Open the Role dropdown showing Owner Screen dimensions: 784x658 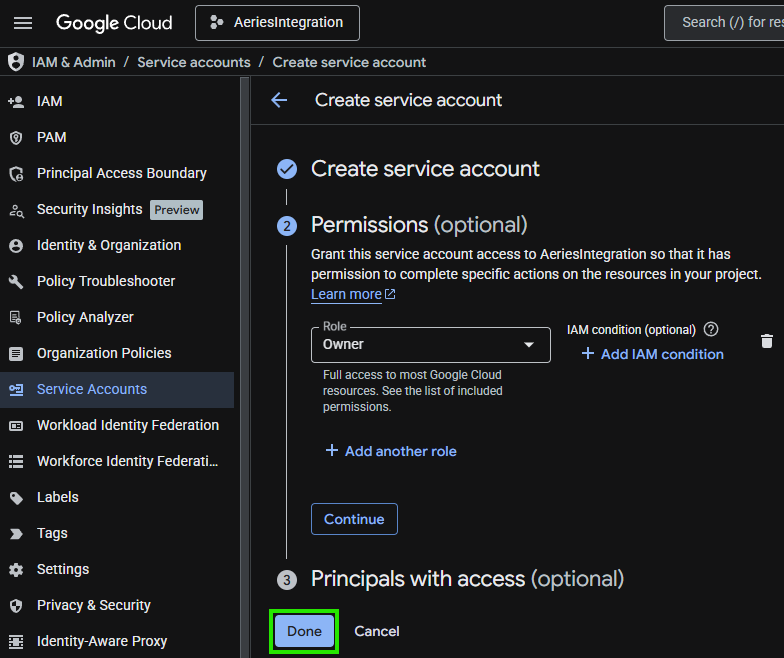(430, 344)
